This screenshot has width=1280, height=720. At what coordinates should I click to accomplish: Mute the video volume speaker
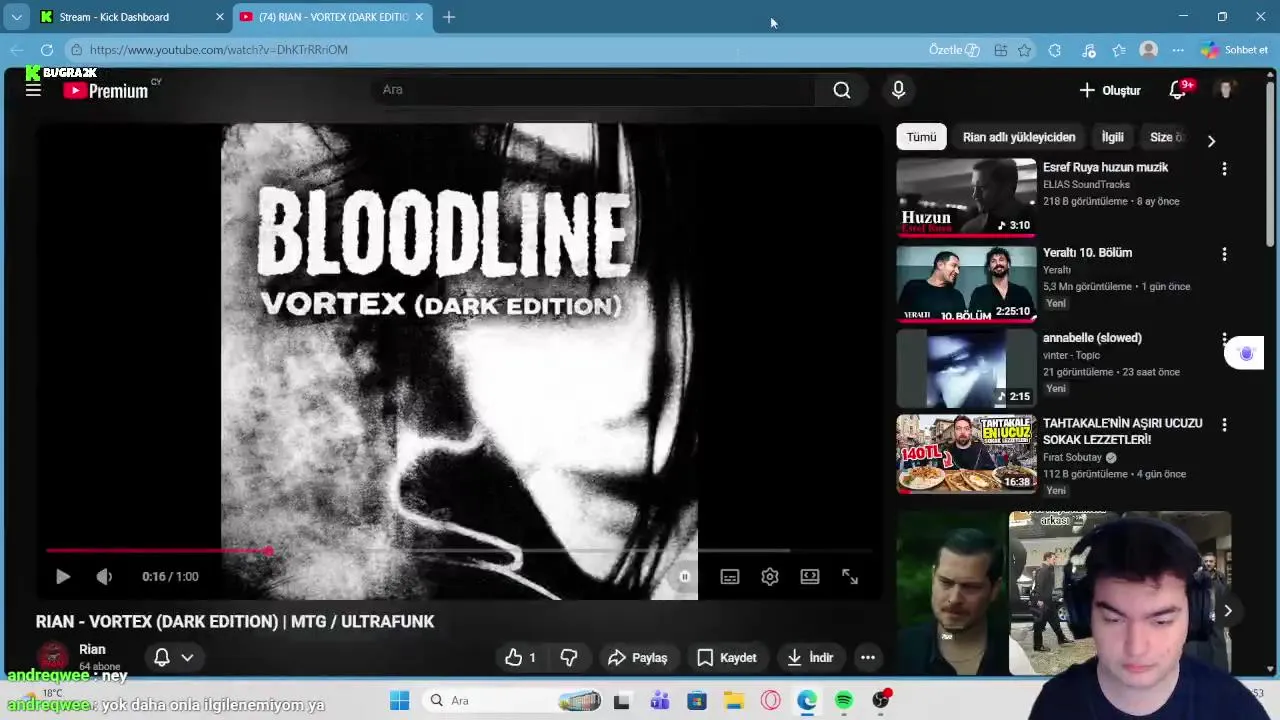point(104,577)
